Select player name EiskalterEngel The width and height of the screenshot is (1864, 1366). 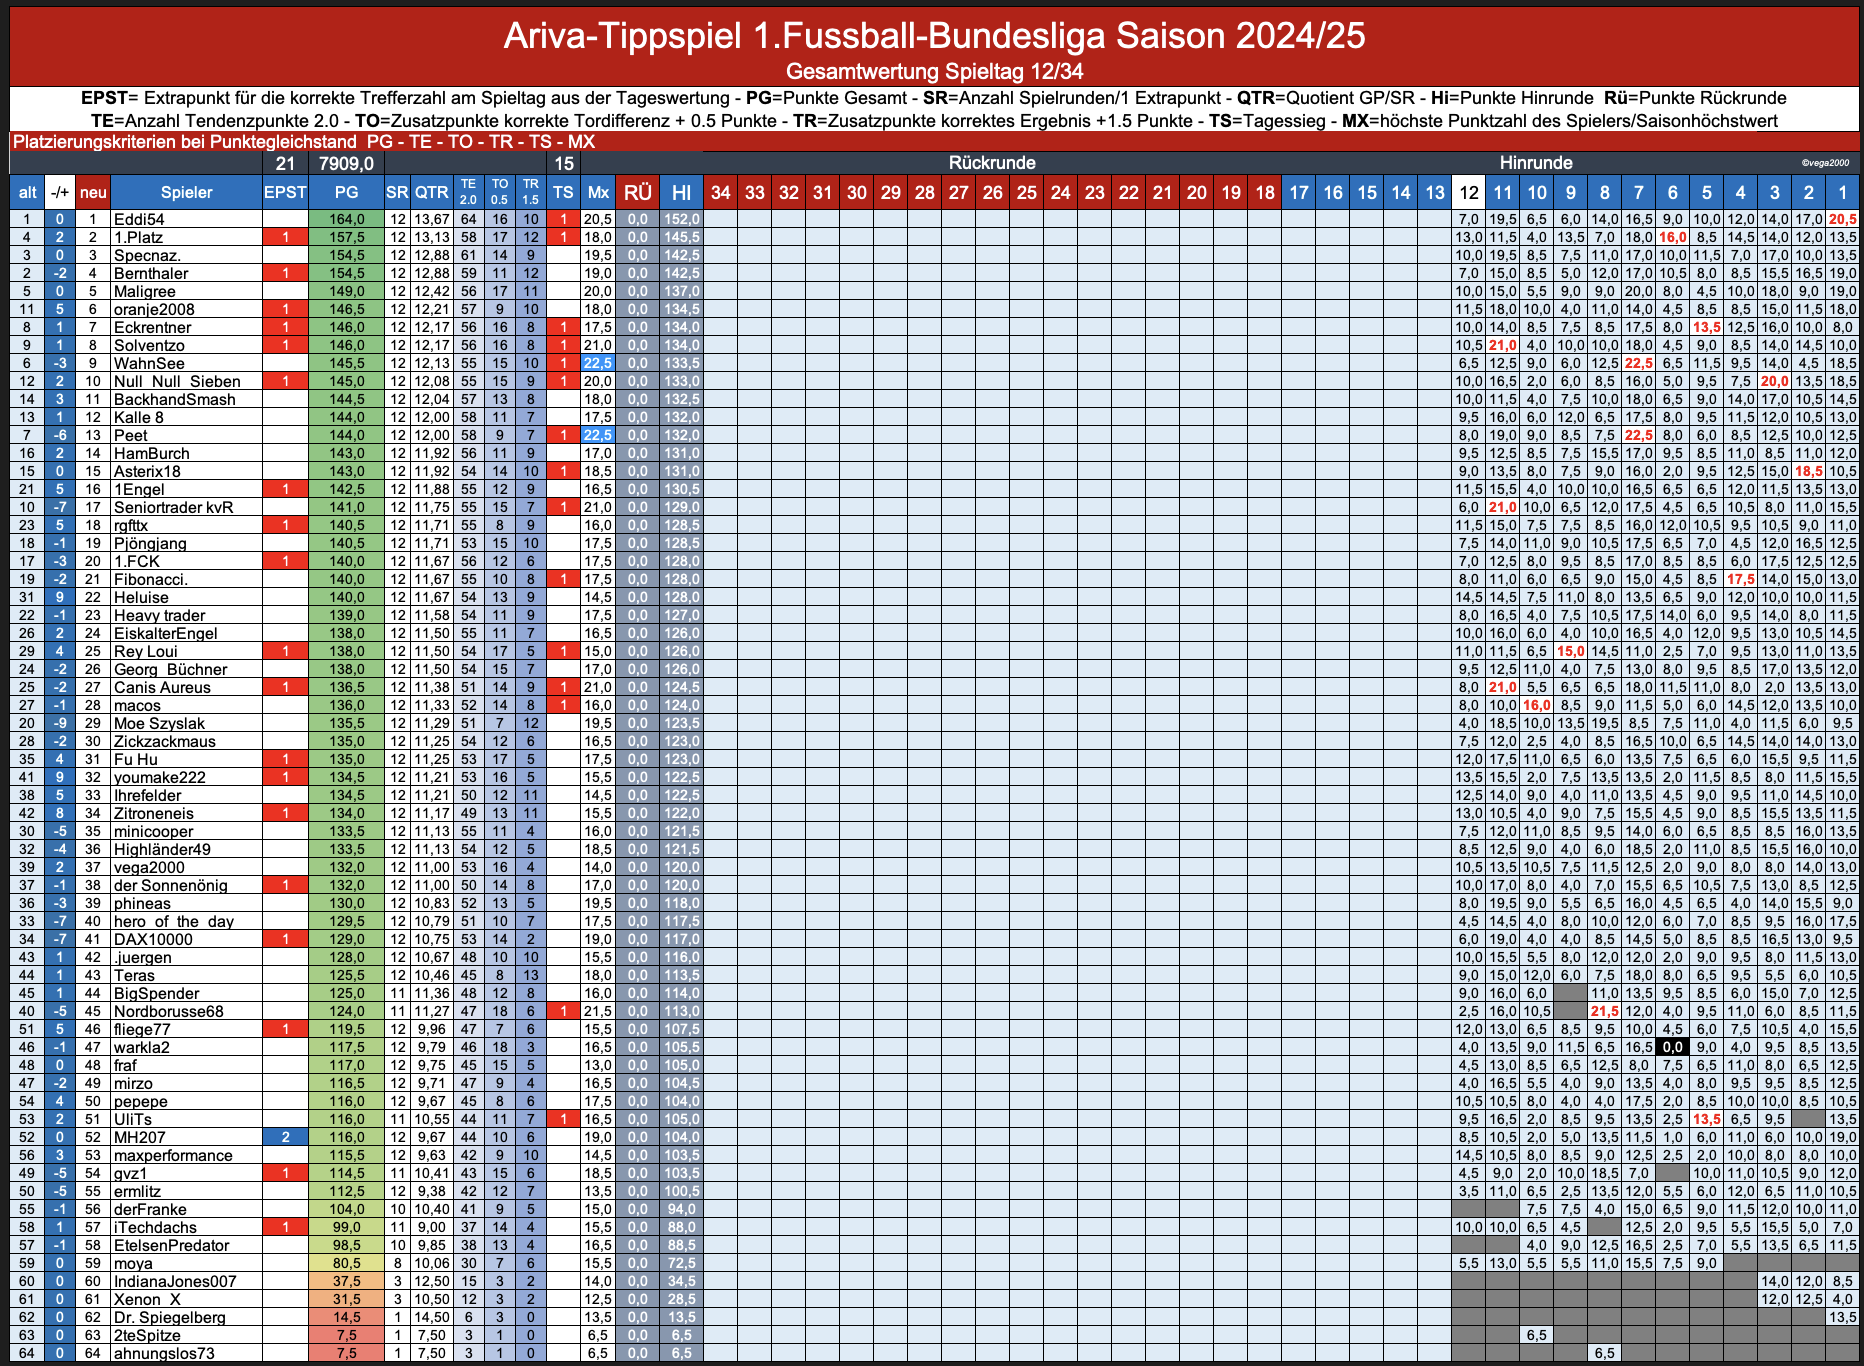(166, 633)
